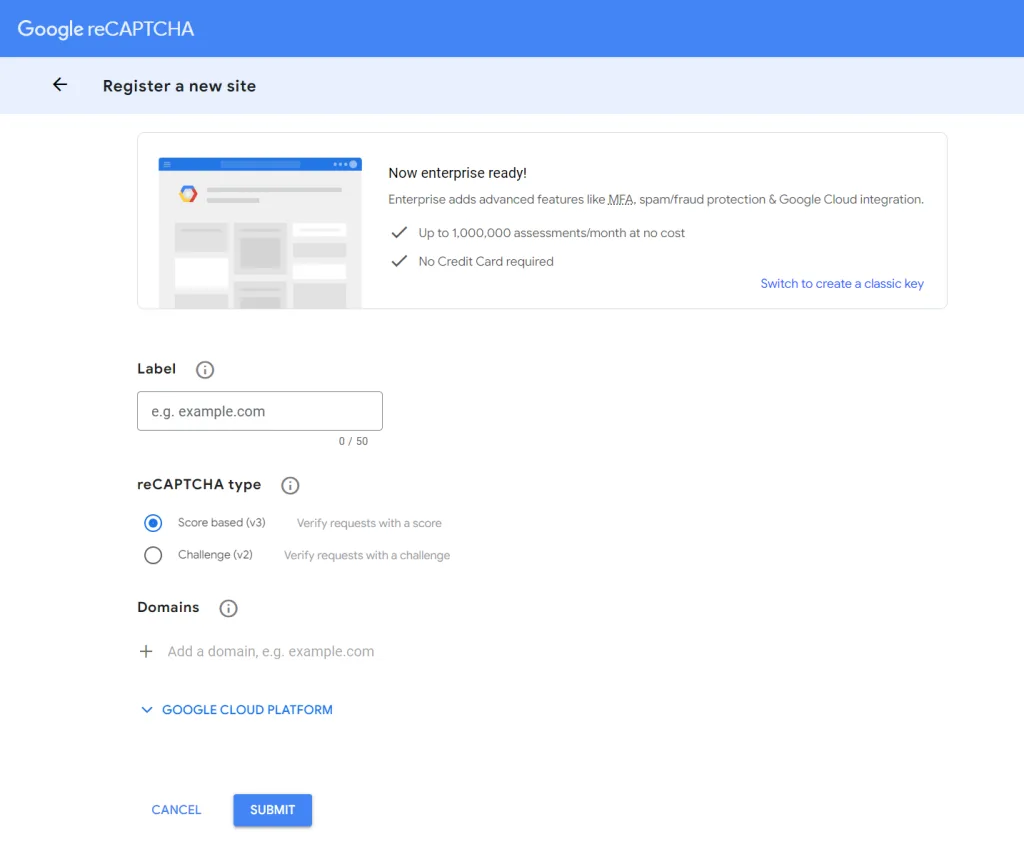Image resolution: width=1024 pixels, height=857 pixels.
Task: Click the '0 / 50' character counter
Action: pos(353,442)
